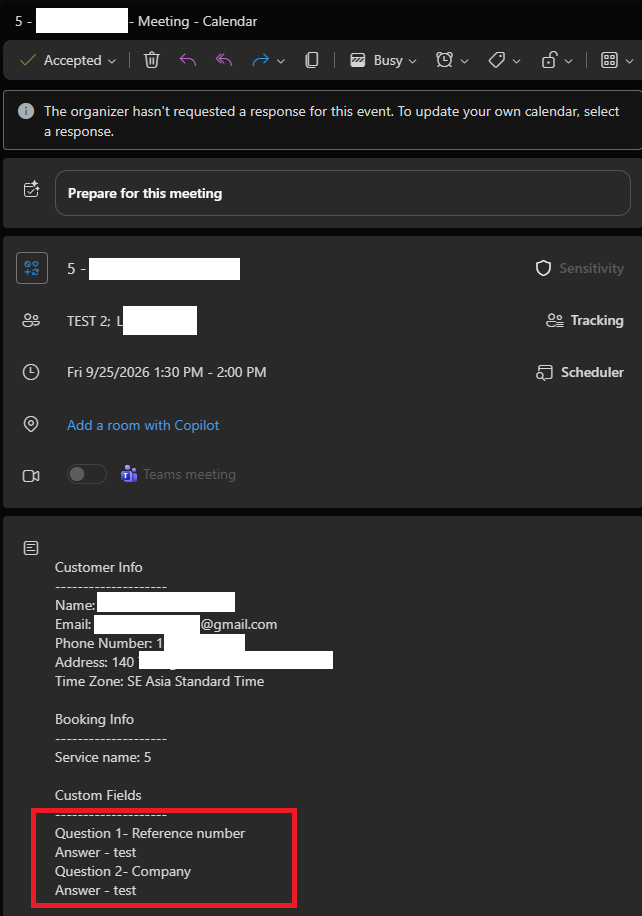
Task: Click the Booking Info heading
Action: click(94, 719)
